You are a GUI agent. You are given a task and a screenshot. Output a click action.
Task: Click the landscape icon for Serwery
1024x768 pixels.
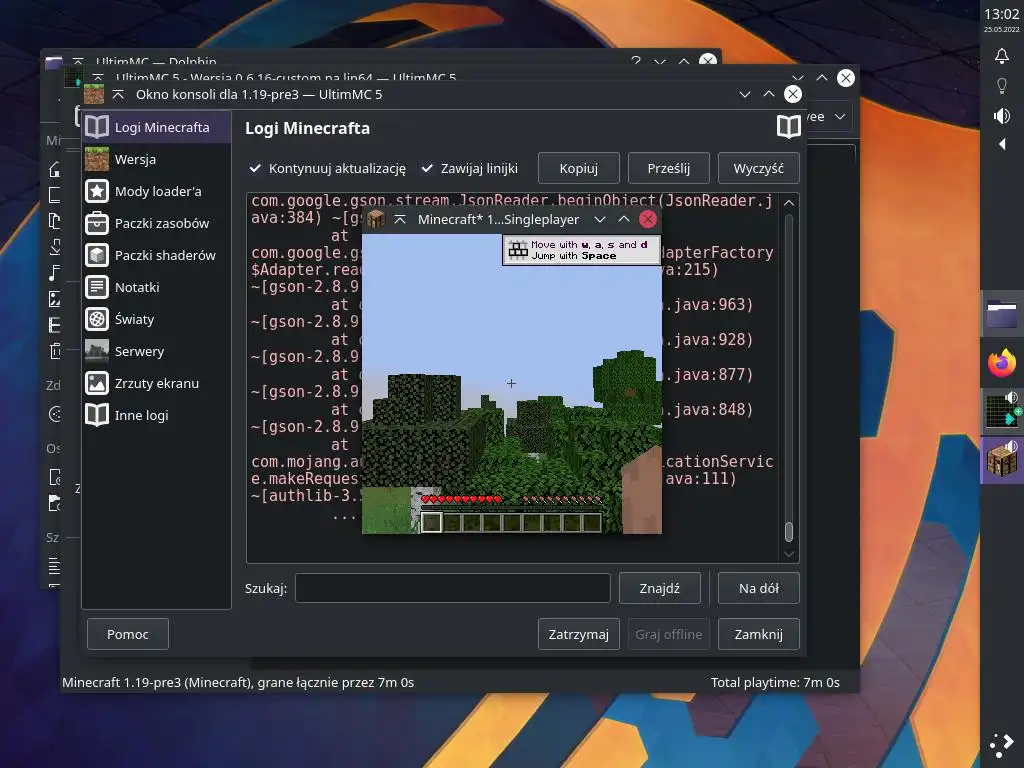(x=97, y=351)
